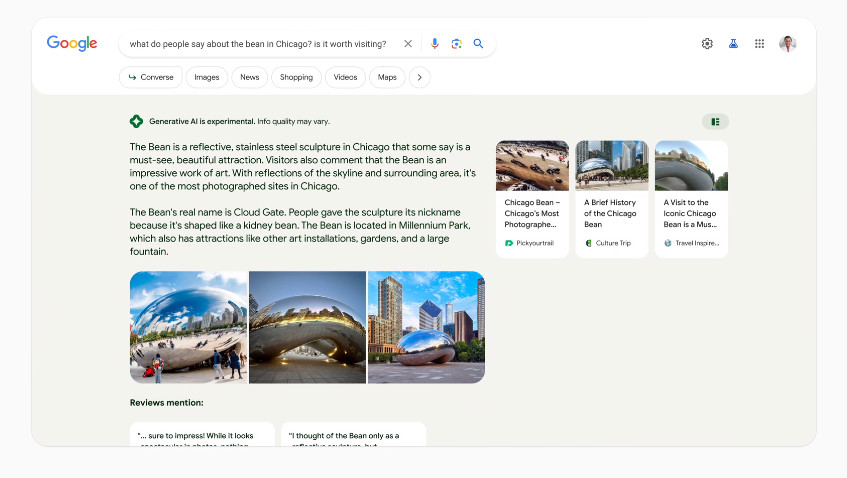847x478 pixels.
Task: Submit search with magnifying glass icon
Action: click(478, 44)
